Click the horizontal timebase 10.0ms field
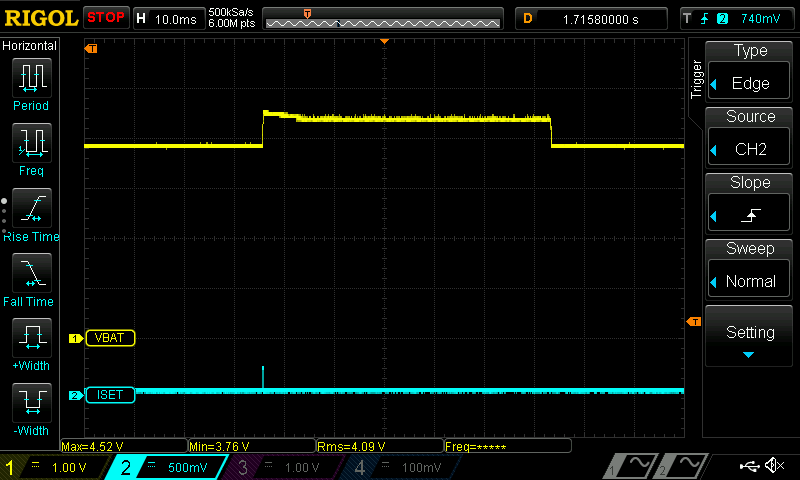This screenshot has height=480, width=800. [169, 19]
